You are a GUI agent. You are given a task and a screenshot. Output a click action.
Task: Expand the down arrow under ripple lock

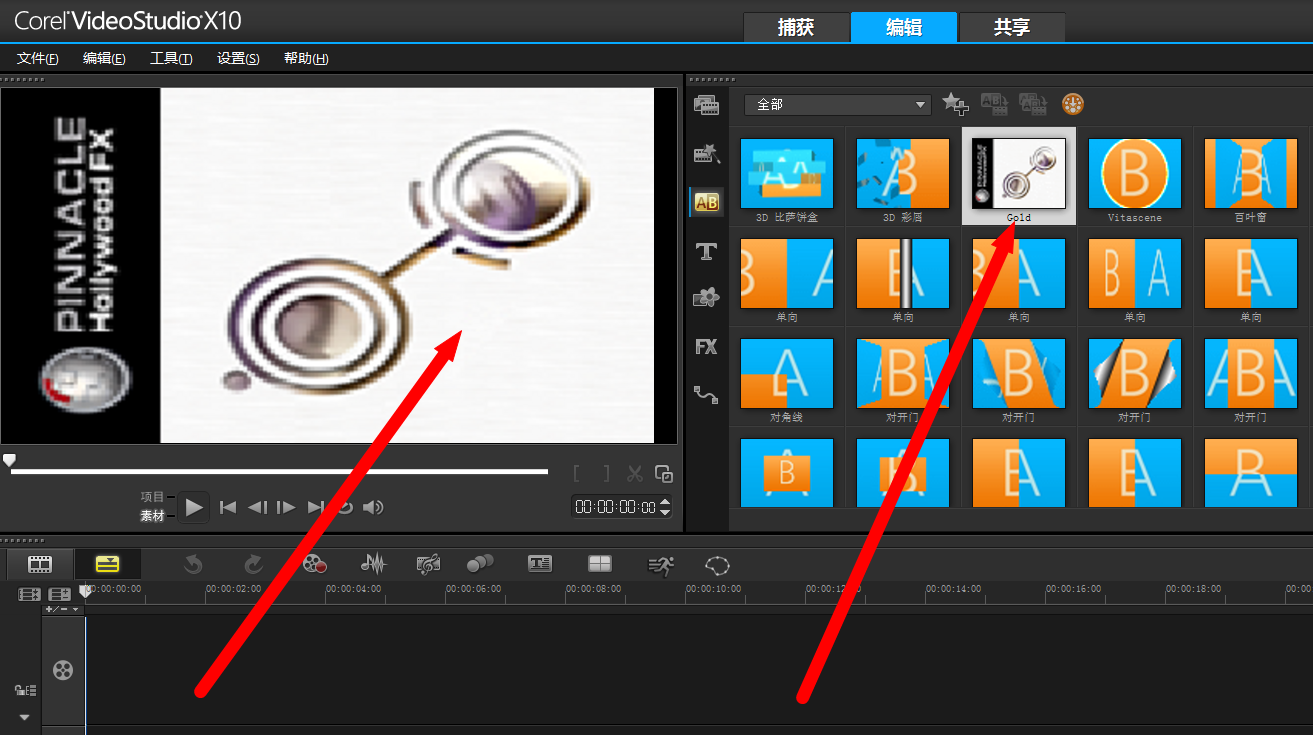(25, 717)
